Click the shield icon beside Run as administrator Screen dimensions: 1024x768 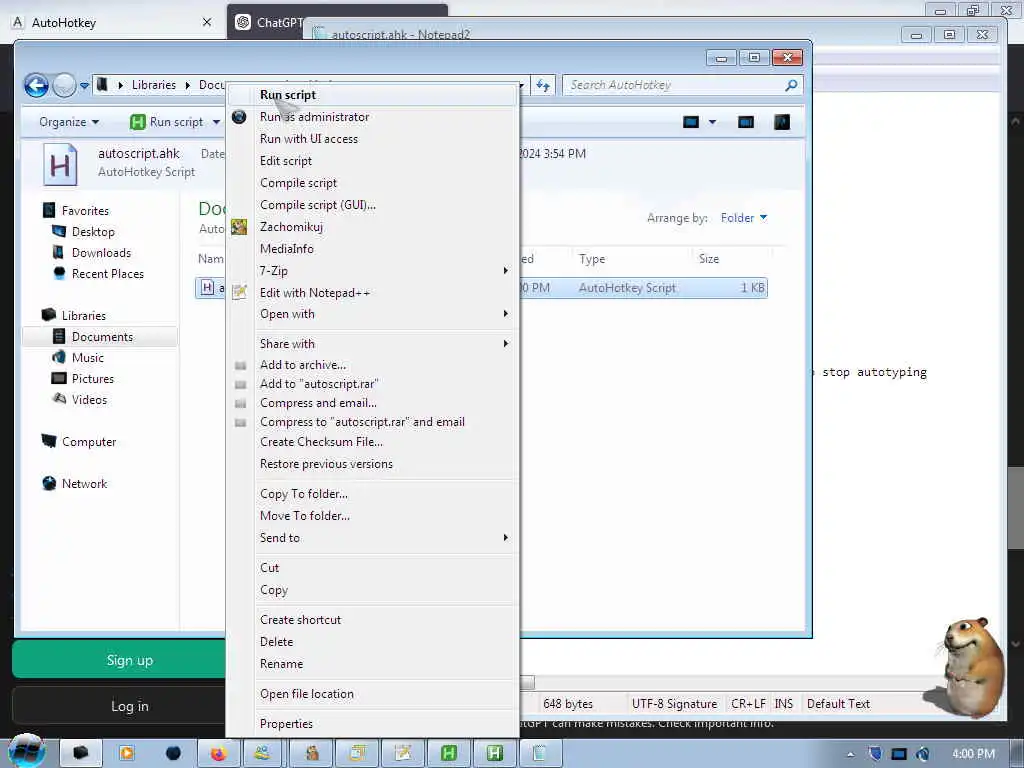point(239,117)
